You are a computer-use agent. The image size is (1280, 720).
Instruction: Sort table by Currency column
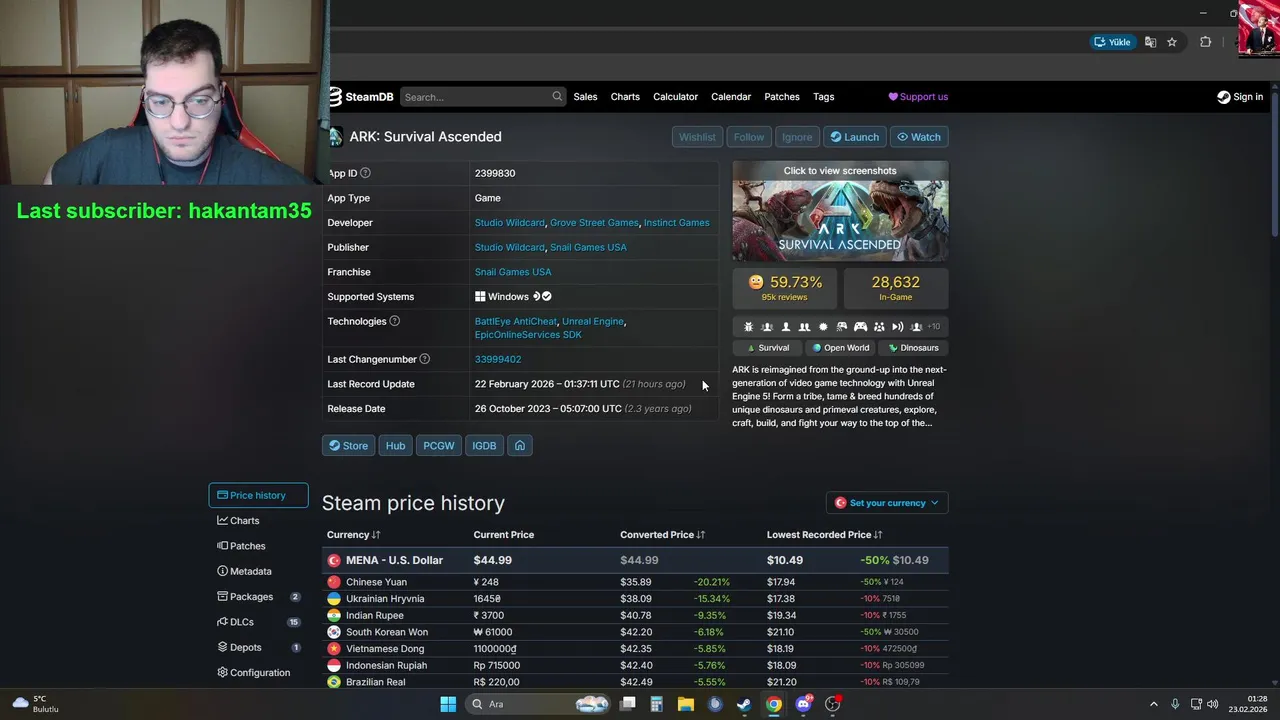[x=353, y=535]
